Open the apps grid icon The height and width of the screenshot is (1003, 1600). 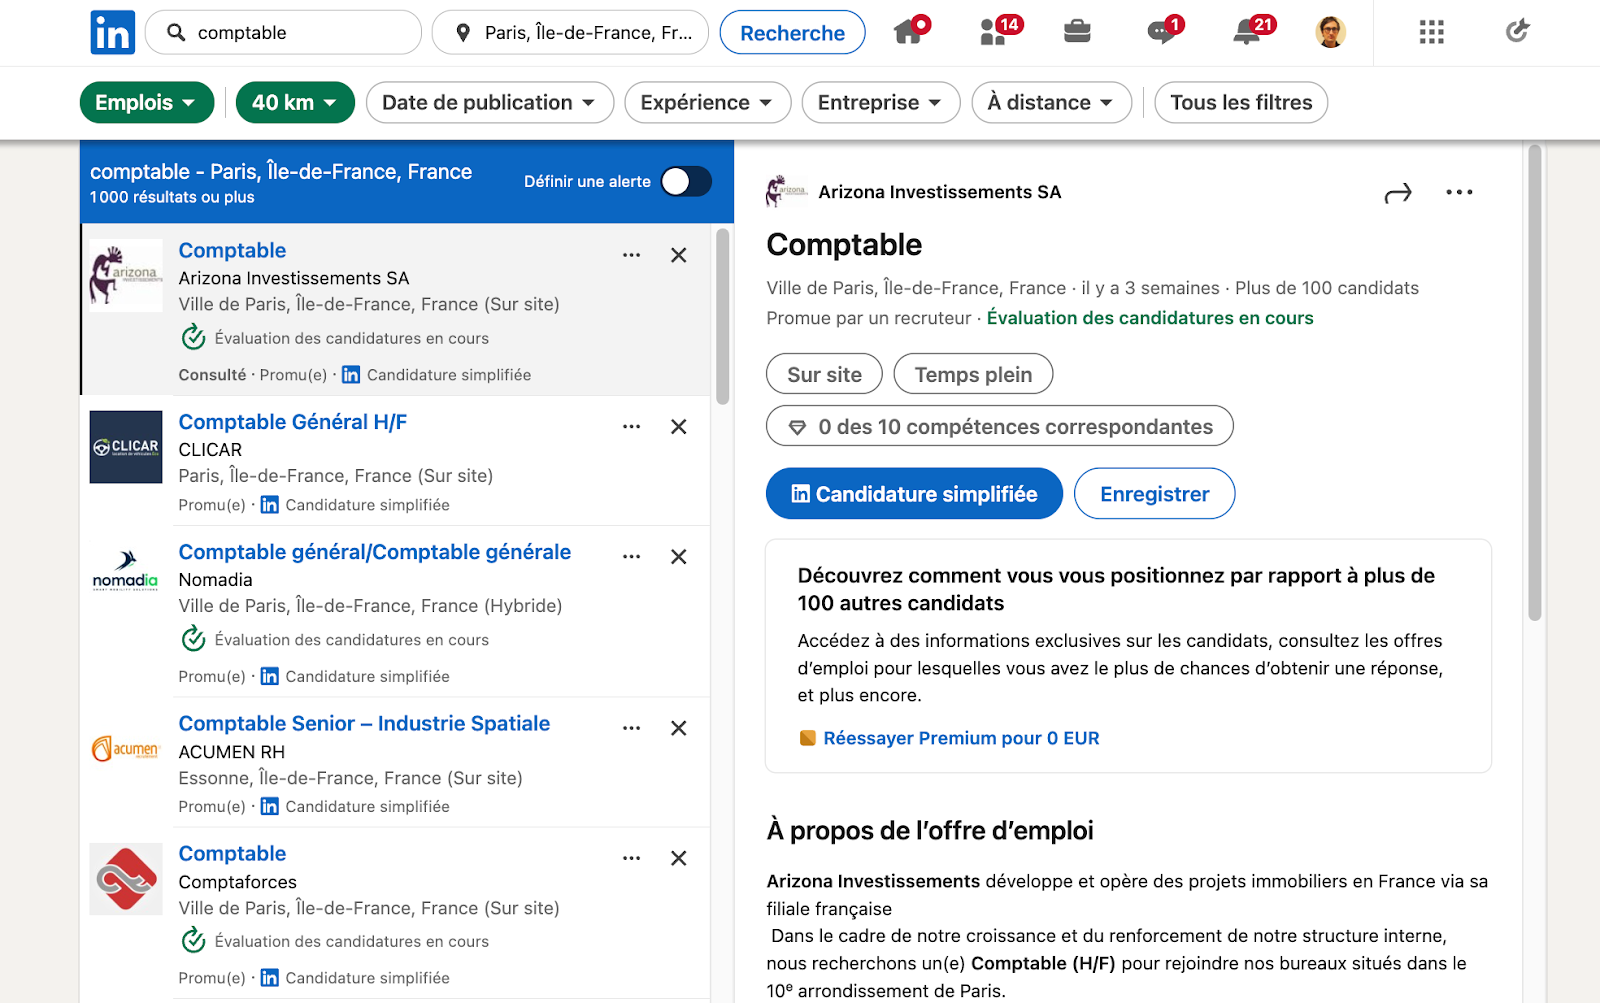[1431, 32]
